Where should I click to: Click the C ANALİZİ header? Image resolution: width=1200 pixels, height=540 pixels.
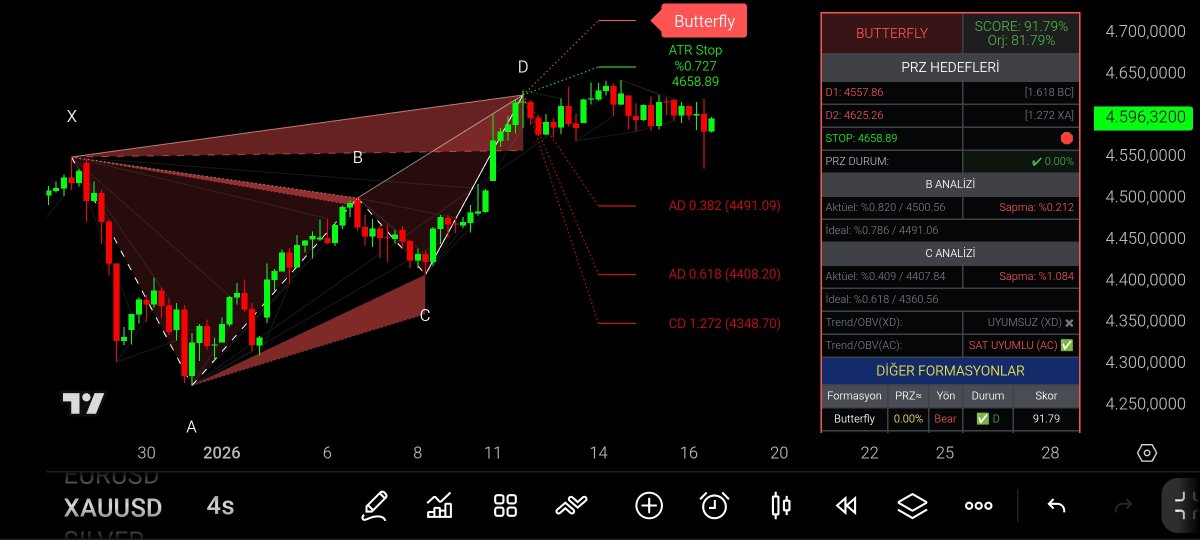950,253
